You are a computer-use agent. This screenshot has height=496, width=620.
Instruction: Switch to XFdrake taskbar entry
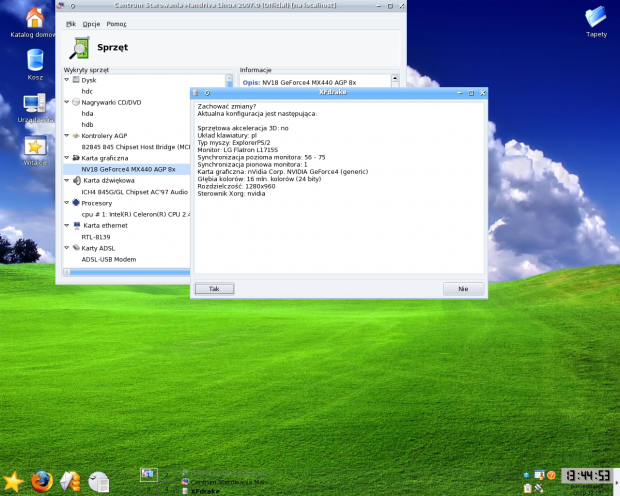201,491
